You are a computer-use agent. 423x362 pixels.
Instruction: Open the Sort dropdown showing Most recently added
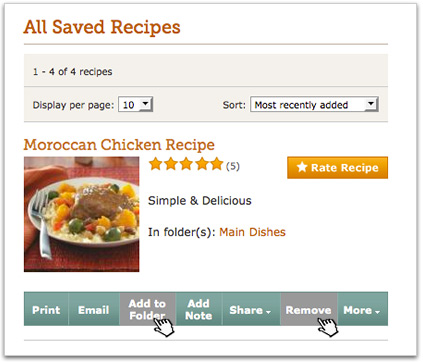(x=314, y=104)
